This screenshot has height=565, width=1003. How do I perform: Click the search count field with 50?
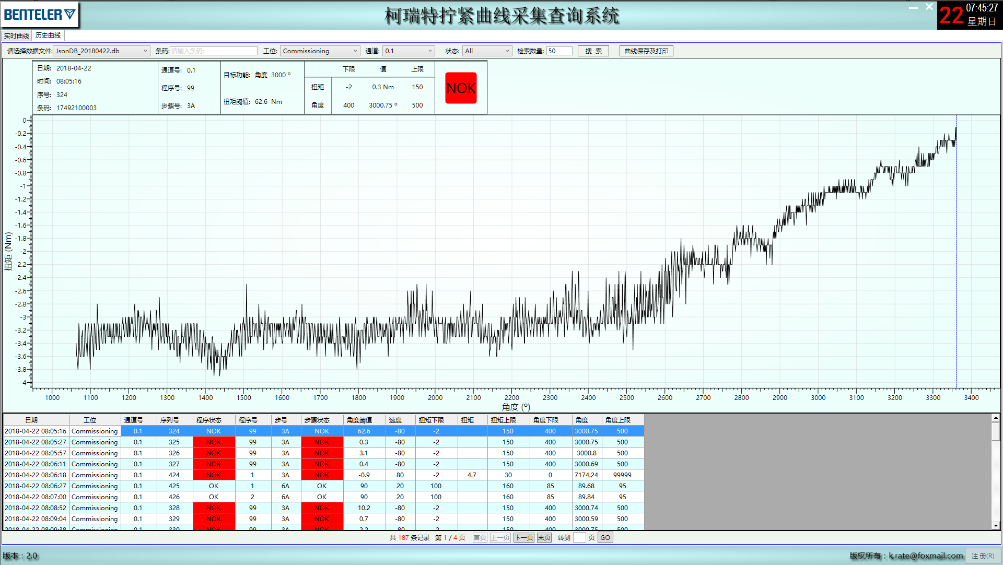pos(559,51)
